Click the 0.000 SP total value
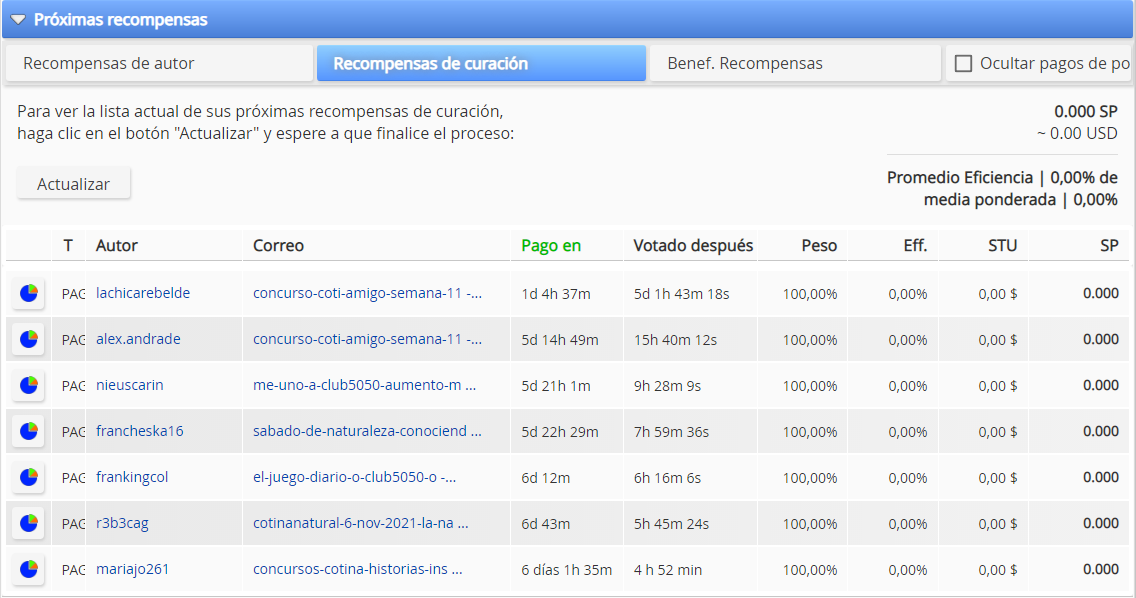 pyautogui.click(x=1085, y=112)
